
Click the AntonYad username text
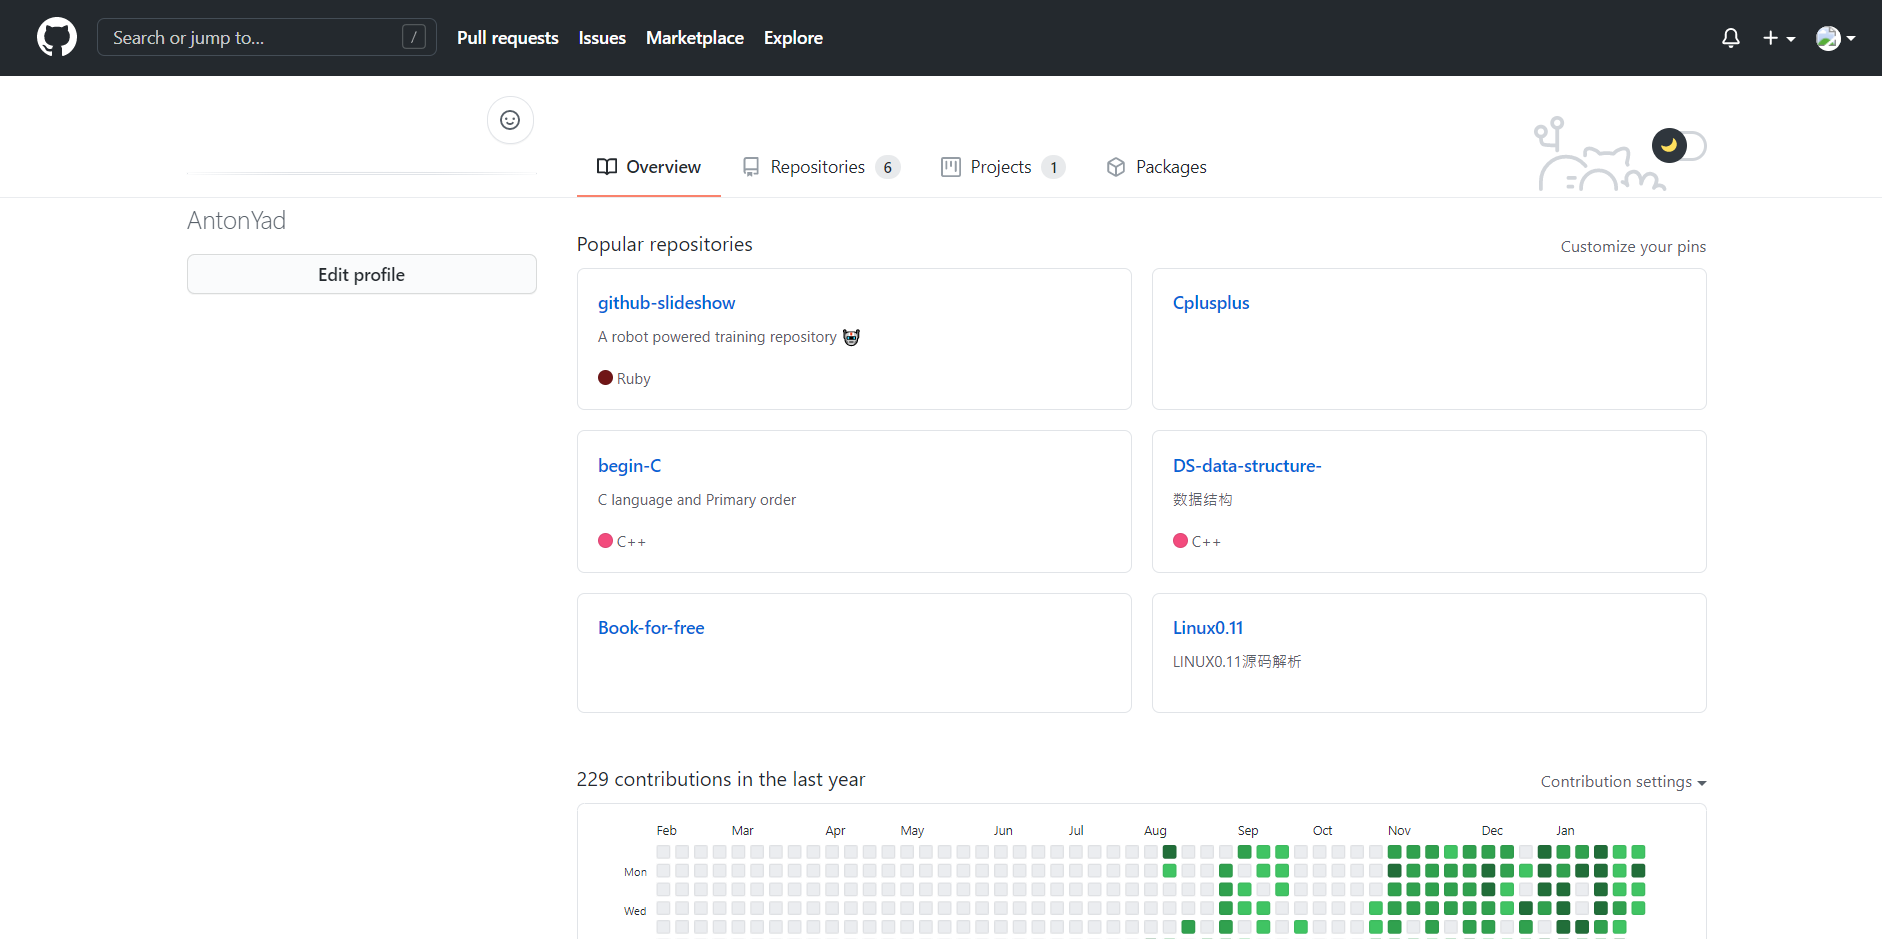point(237,221)
